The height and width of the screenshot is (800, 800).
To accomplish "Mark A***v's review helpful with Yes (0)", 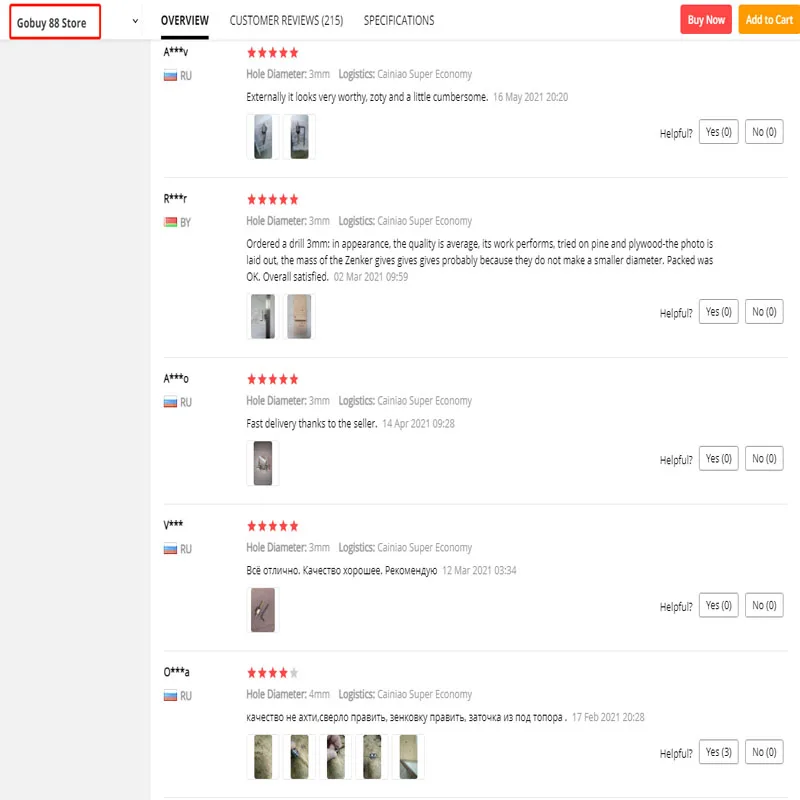I will pyautogui.click(x=718, y=132).
